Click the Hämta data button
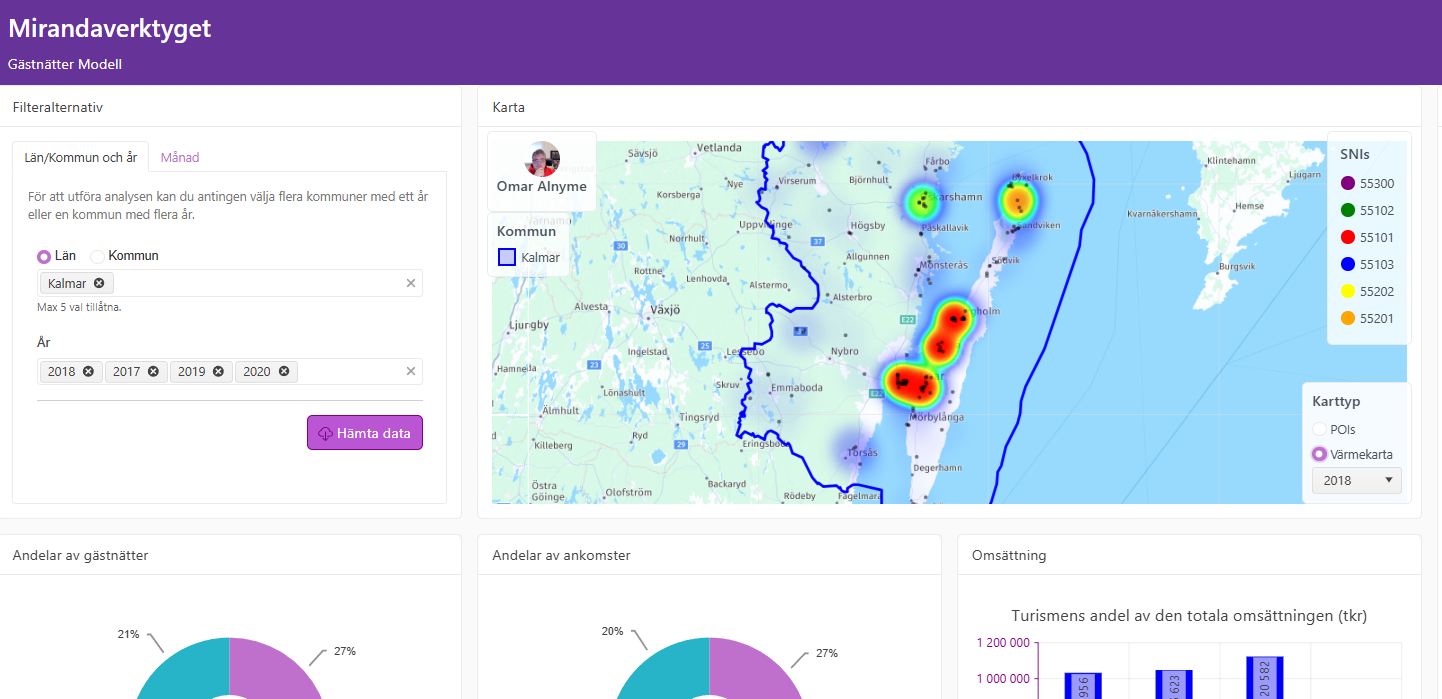 (365, 433)
